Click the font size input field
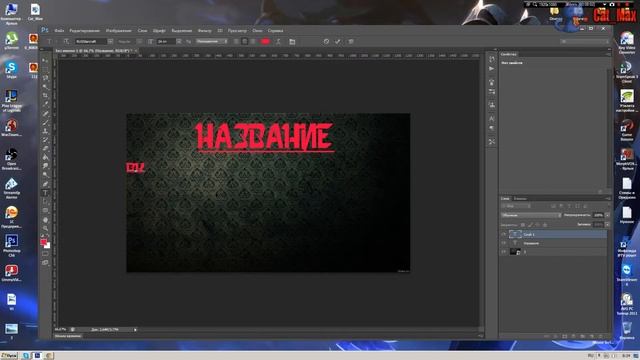 pos(167,41)
